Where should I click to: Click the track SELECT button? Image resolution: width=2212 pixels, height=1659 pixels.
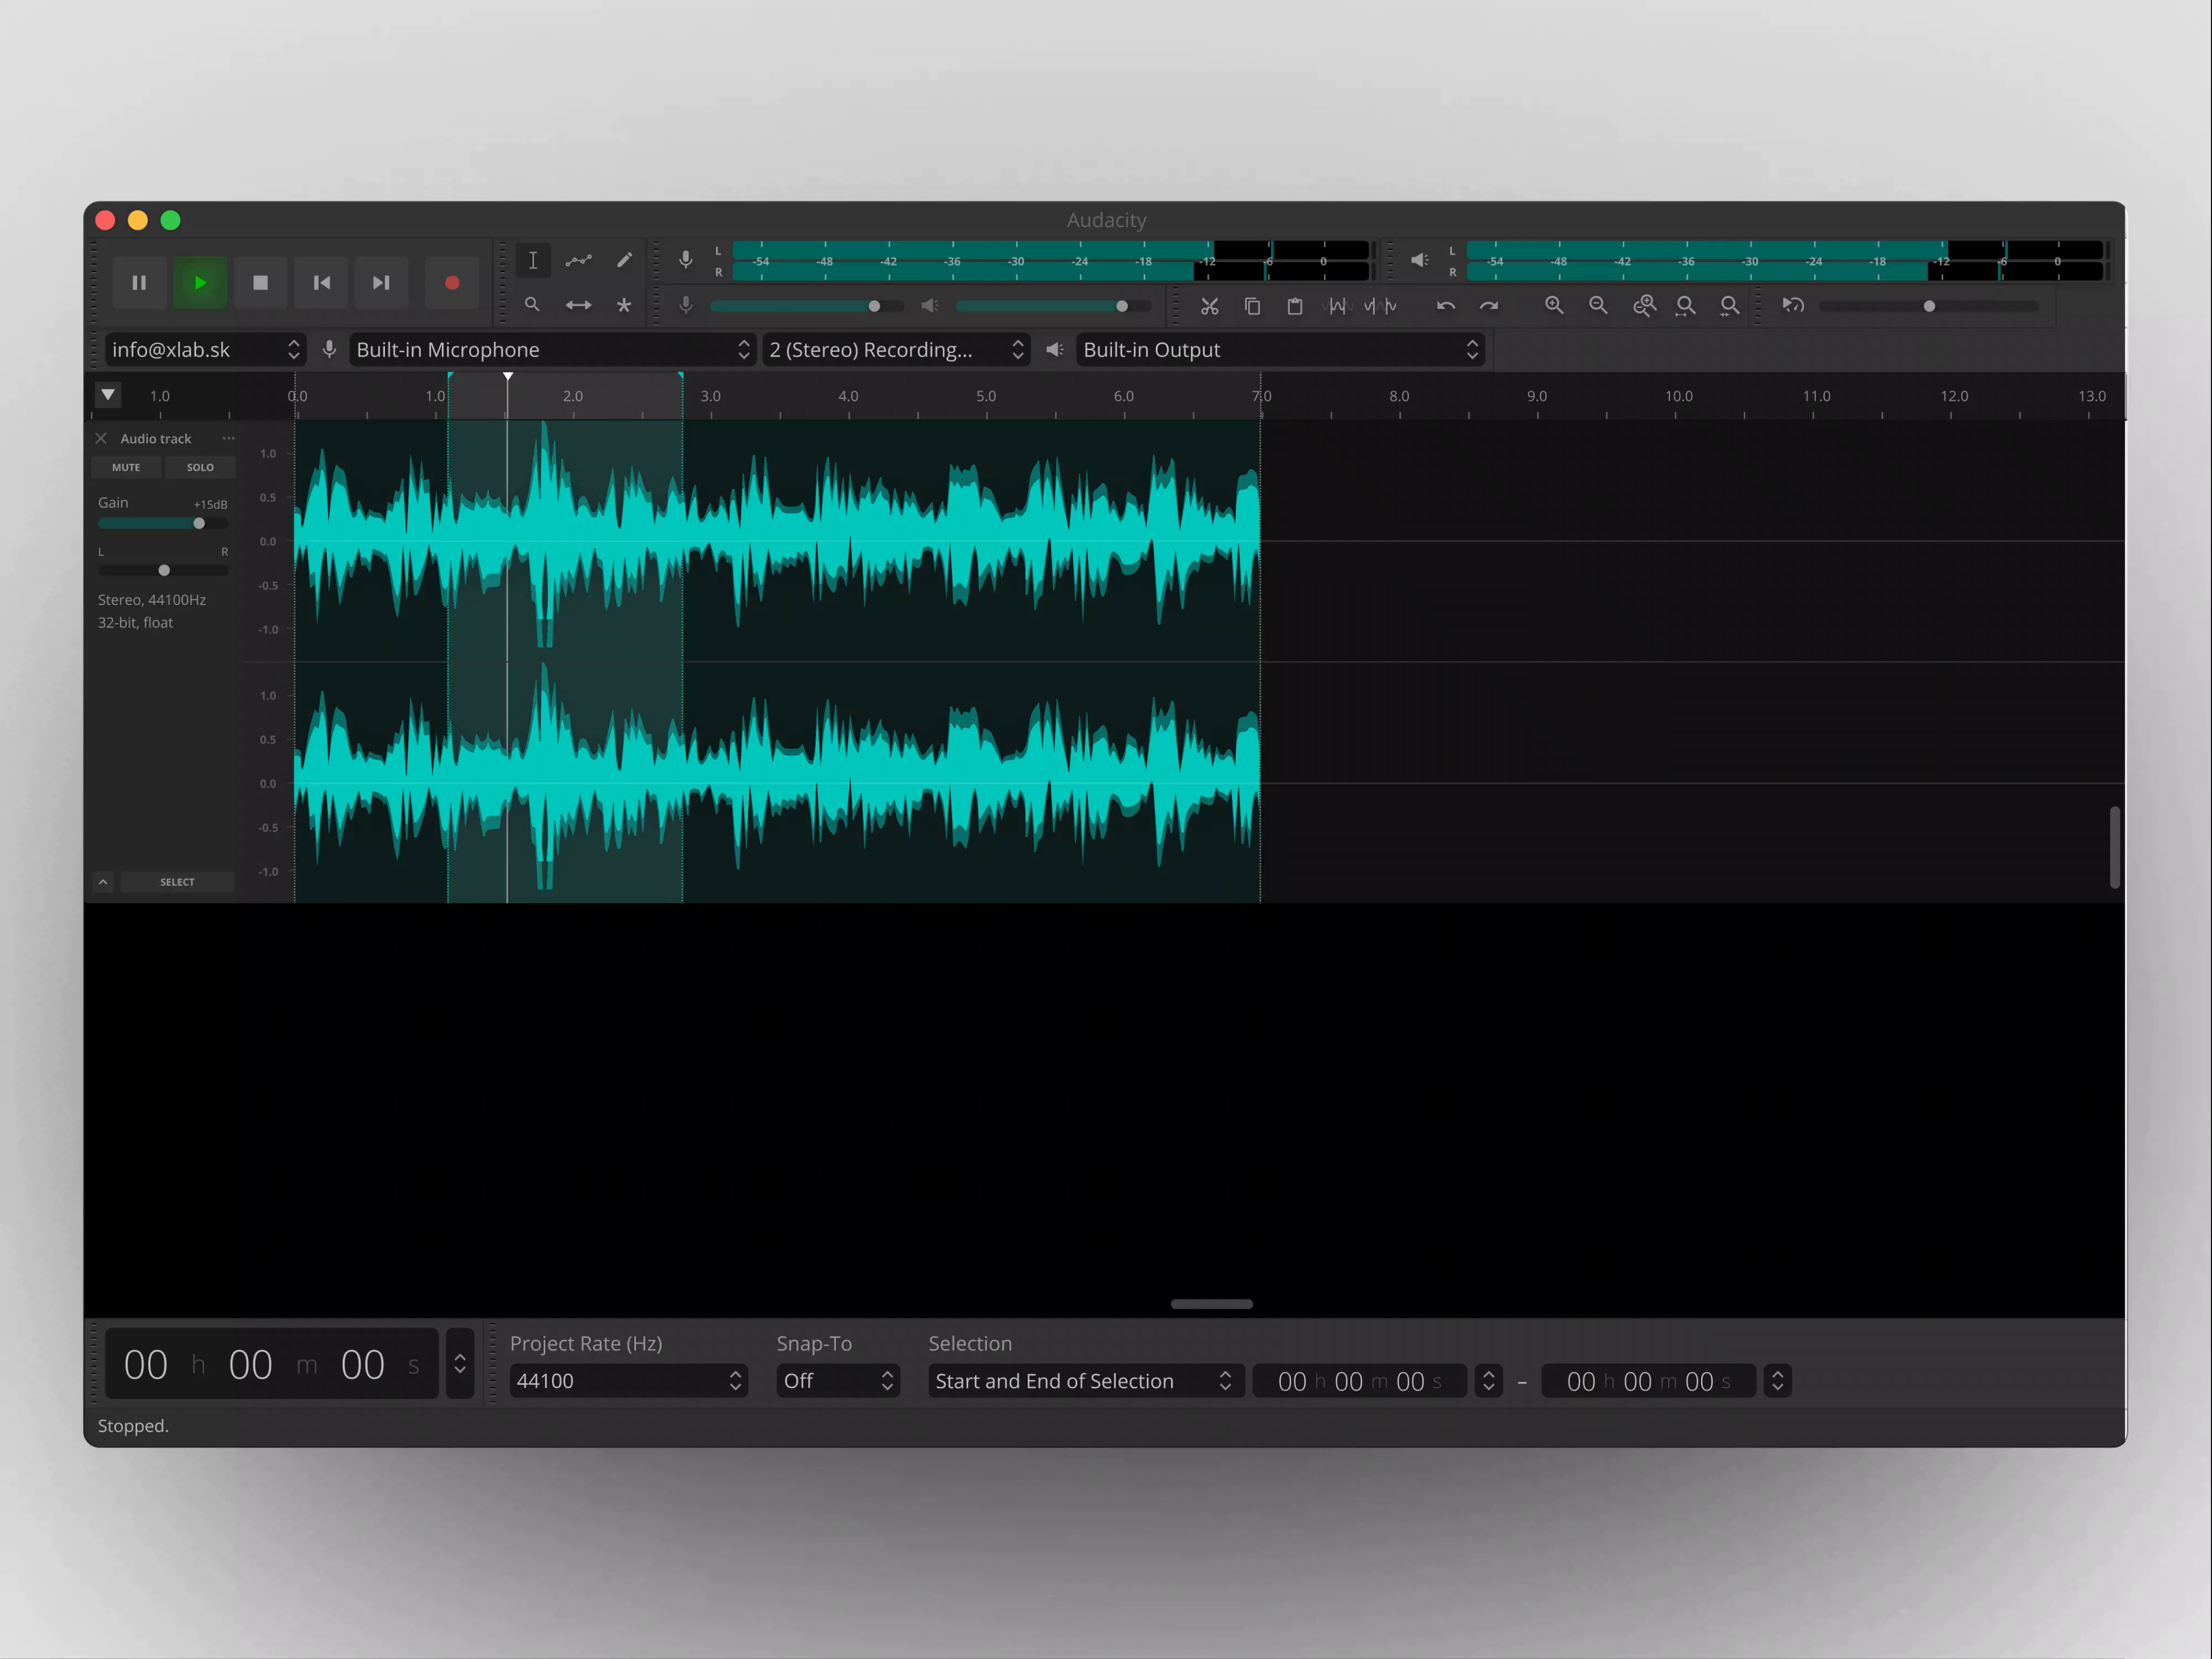click(177, 882)
